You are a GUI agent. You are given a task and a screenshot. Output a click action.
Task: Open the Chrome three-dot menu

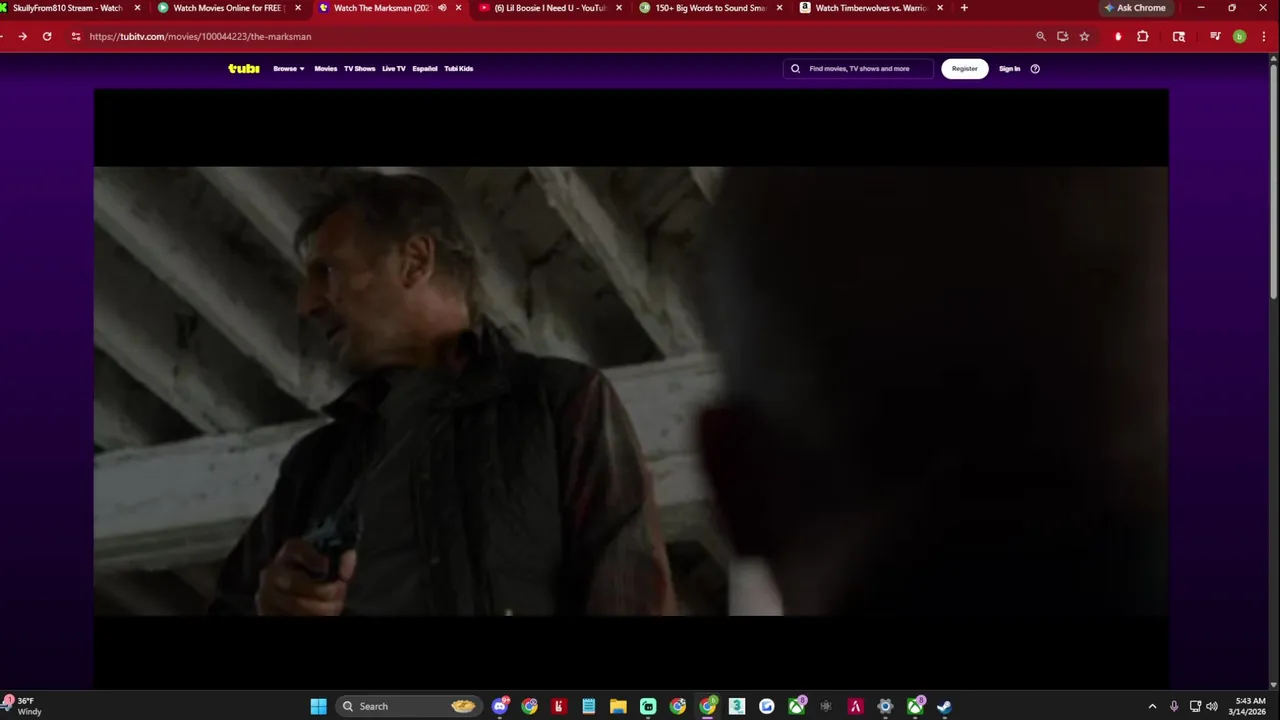(x=1264, y=36)
